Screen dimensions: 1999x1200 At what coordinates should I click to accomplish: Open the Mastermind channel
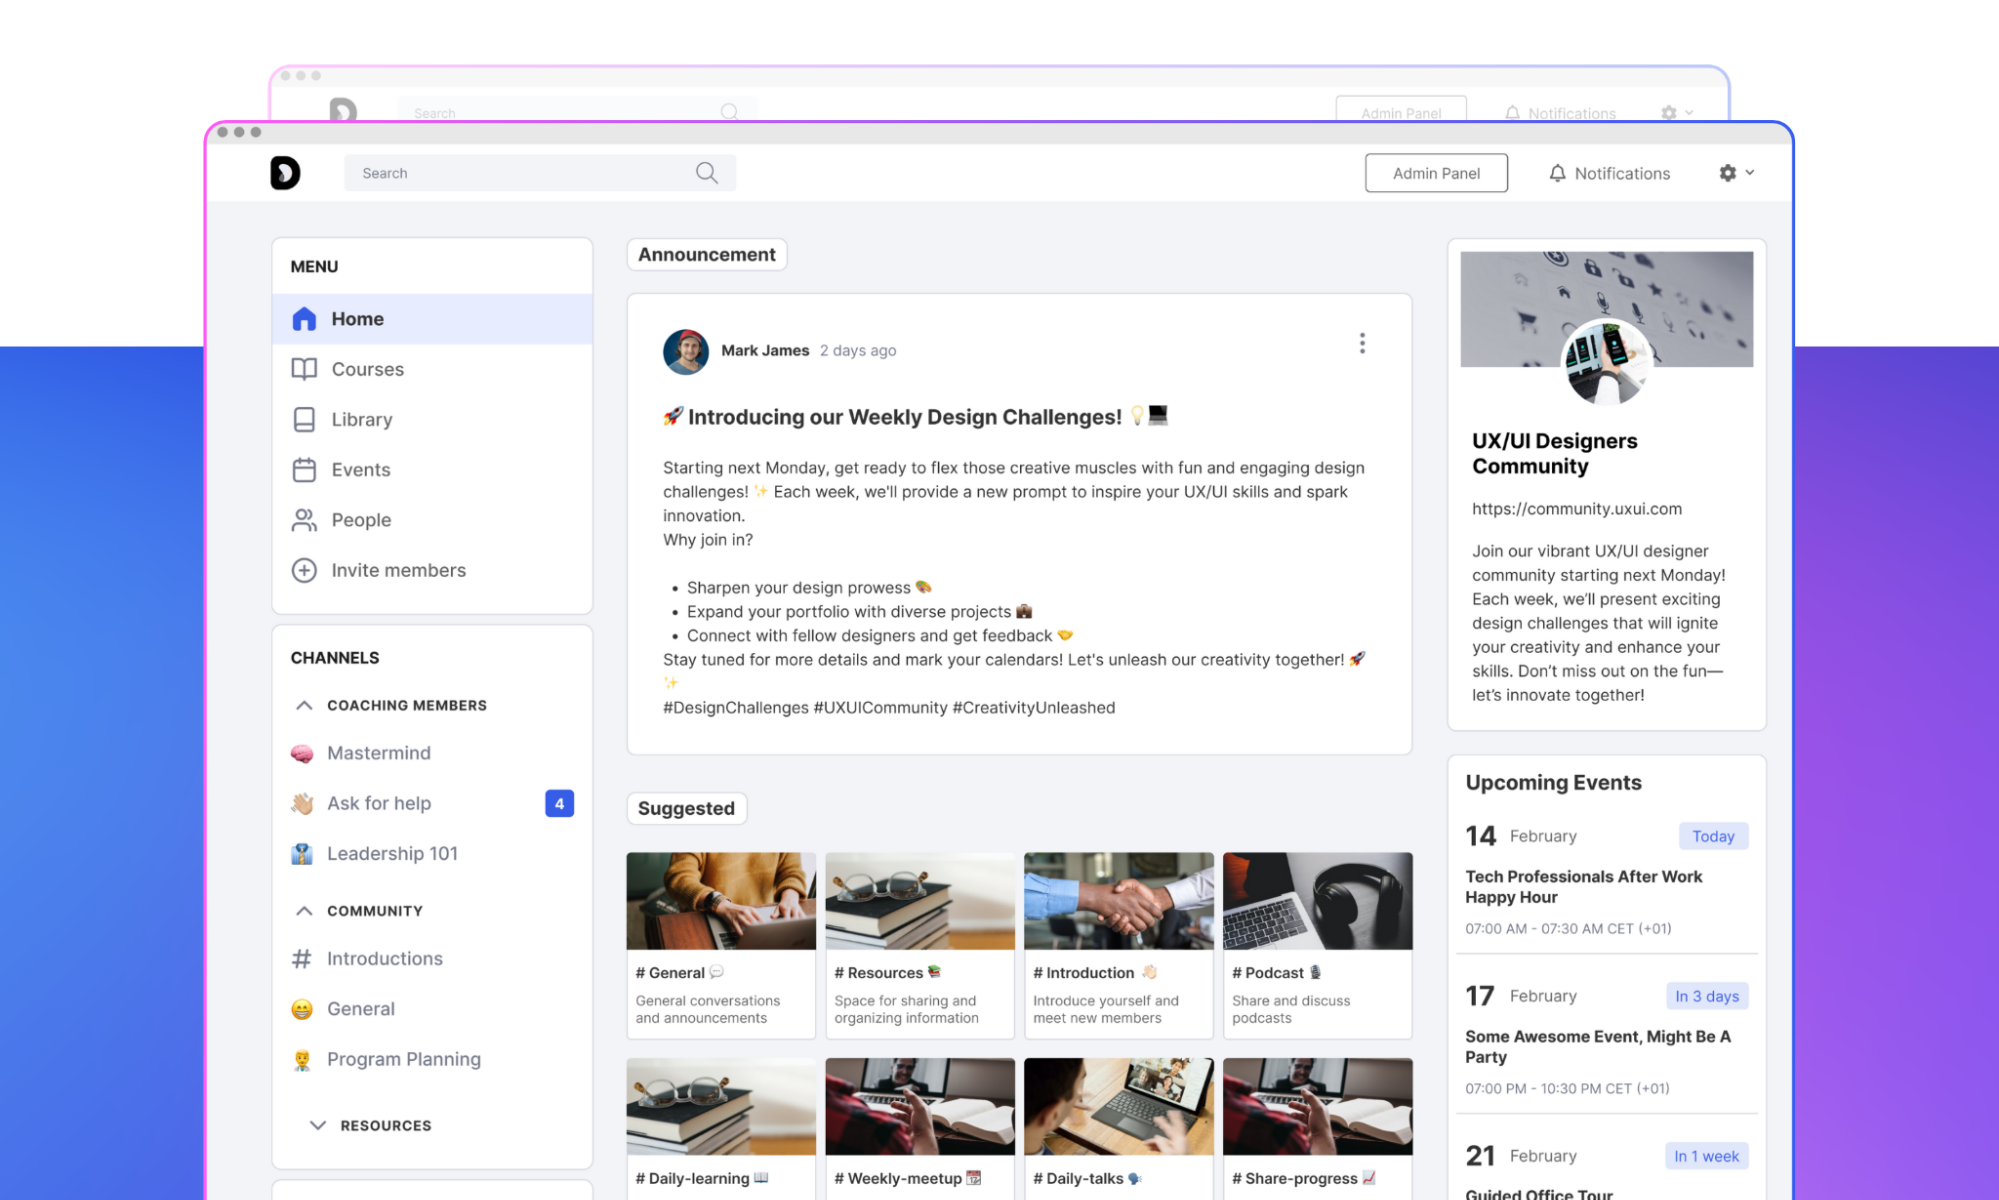[379, 753]
